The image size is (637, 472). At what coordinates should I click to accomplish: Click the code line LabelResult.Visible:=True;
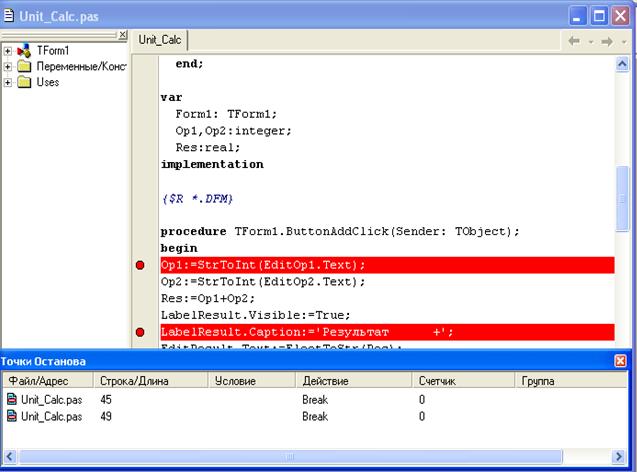click(256, 315)
